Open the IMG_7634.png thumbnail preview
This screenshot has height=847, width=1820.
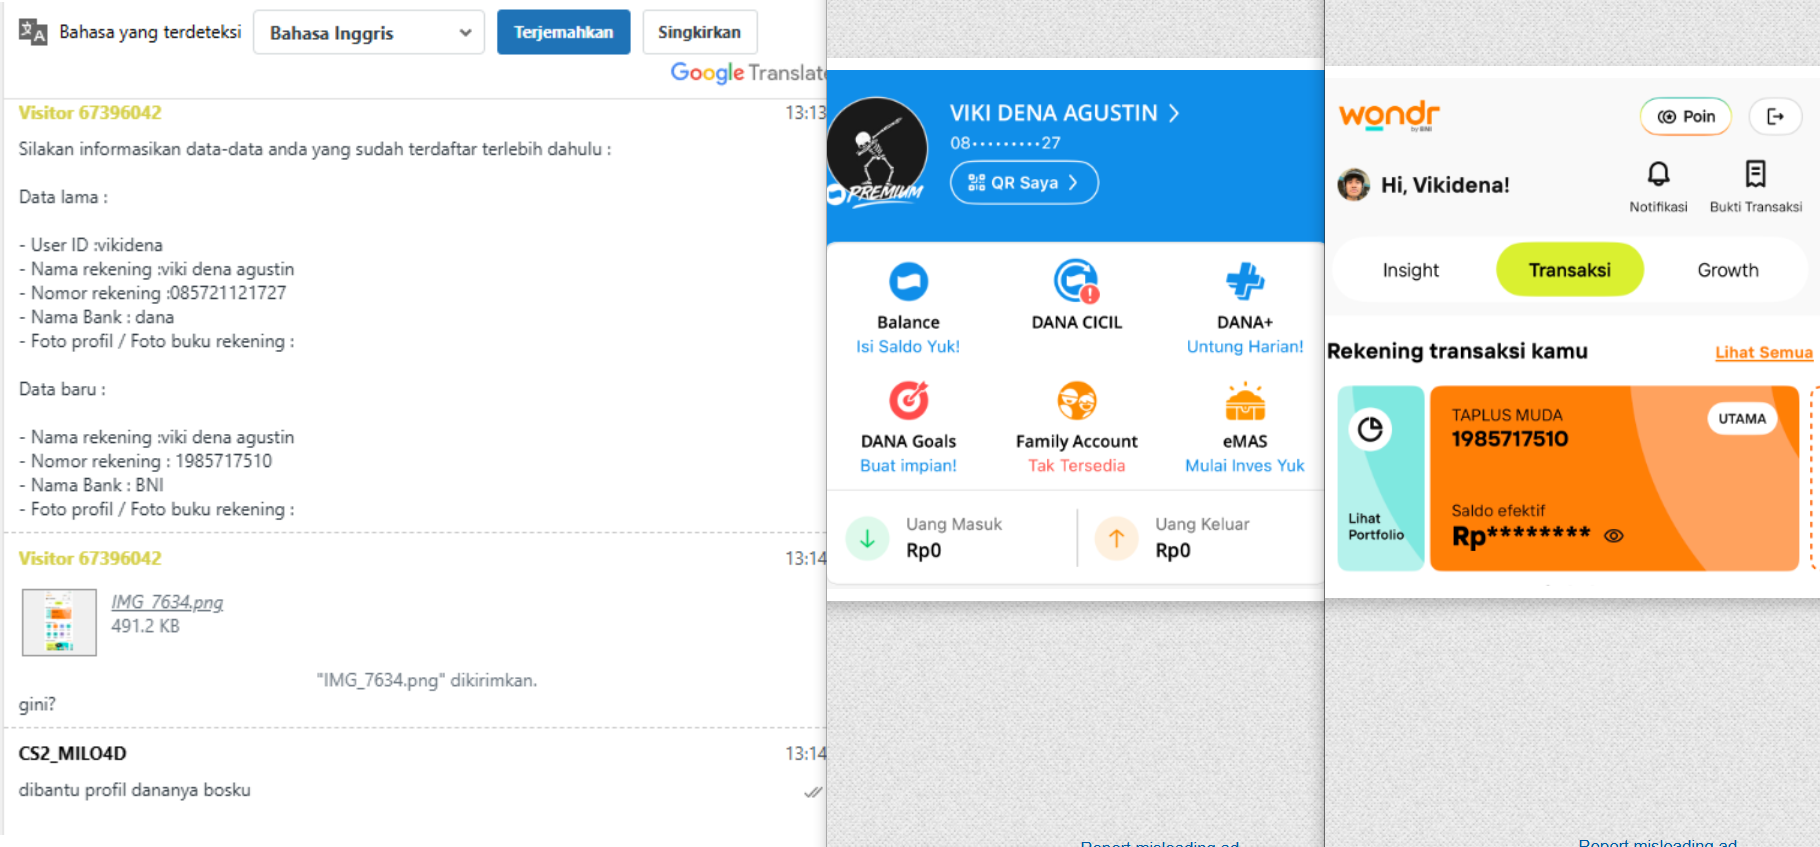click(x=59, y=622)
